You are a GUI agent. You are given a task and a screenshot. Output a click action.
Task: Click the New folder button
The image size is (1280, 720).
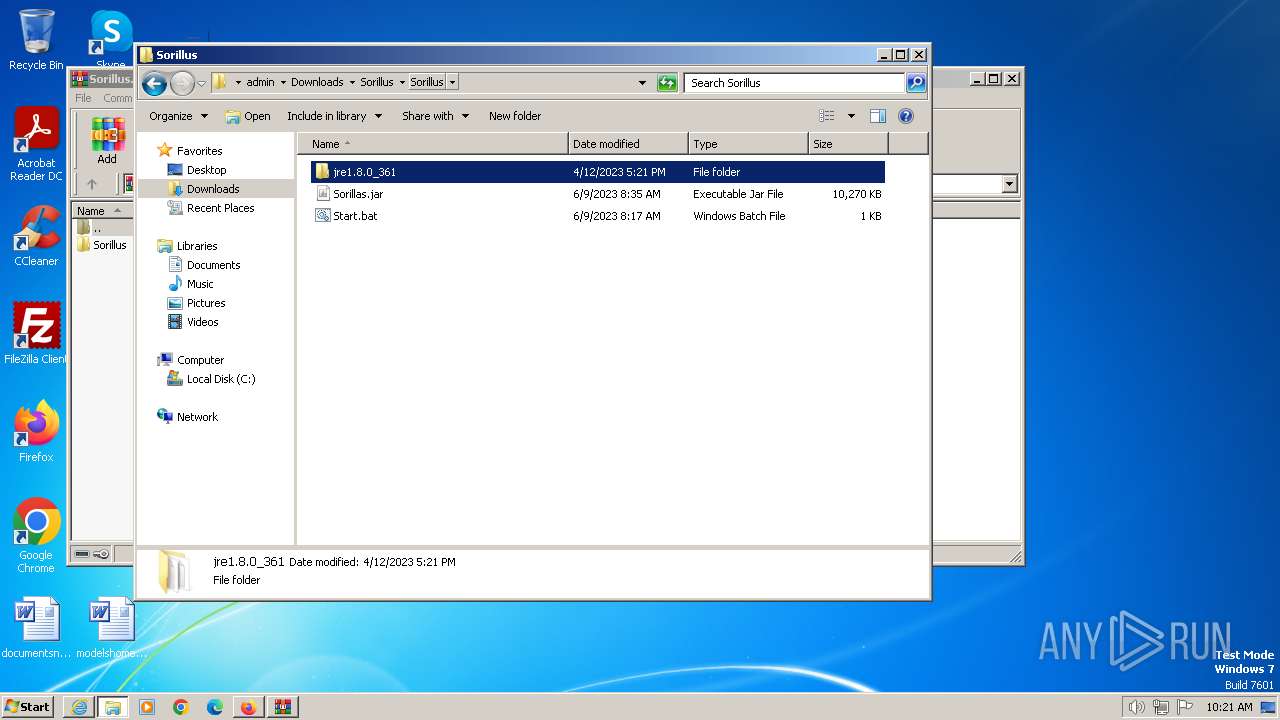pos(515,116)
